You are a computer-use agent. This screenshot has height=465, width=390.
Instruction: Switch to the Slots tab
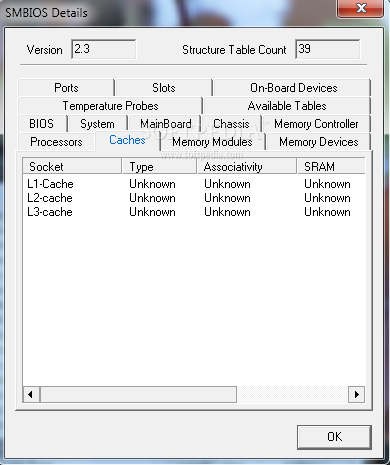point(164,88)
